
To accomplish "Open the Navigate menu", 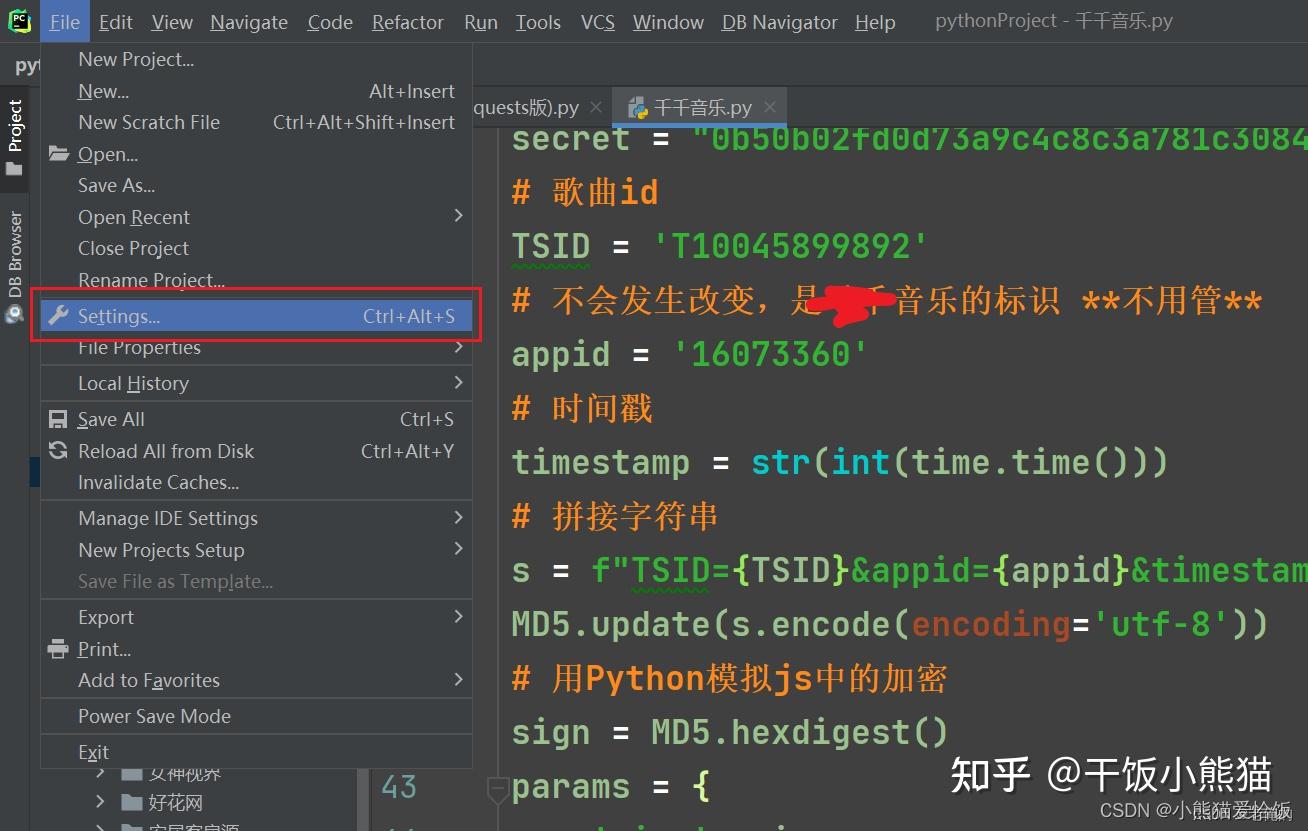I will pos(249,22).
